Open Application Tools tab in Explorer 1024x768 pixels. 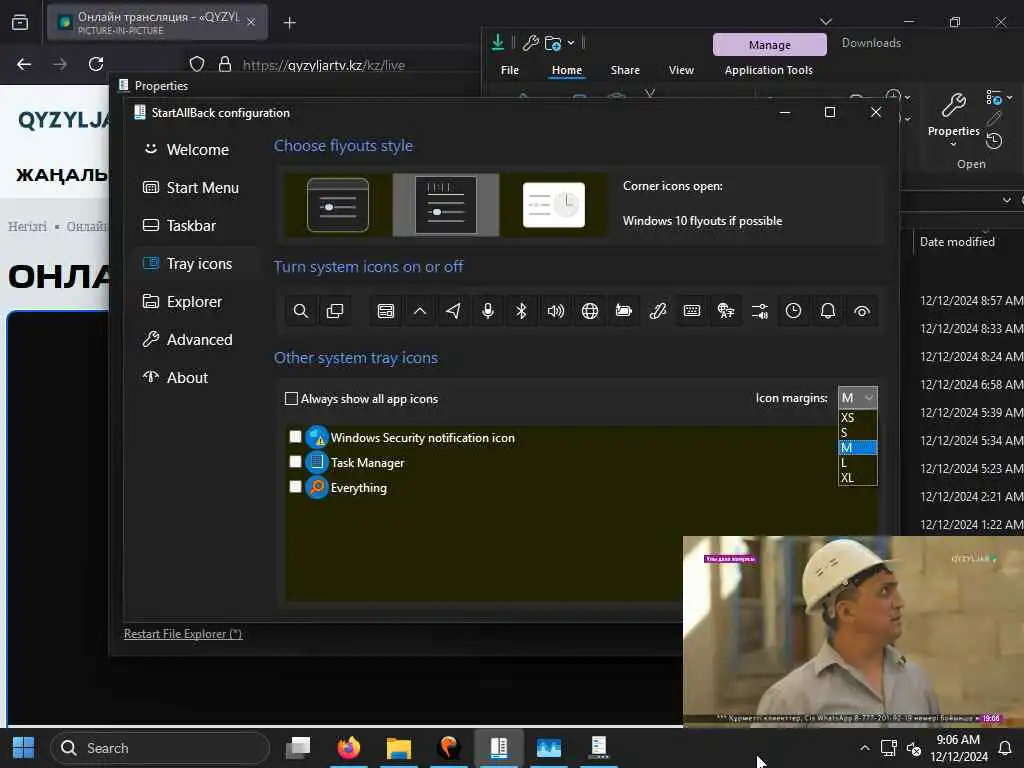point(769,70)
